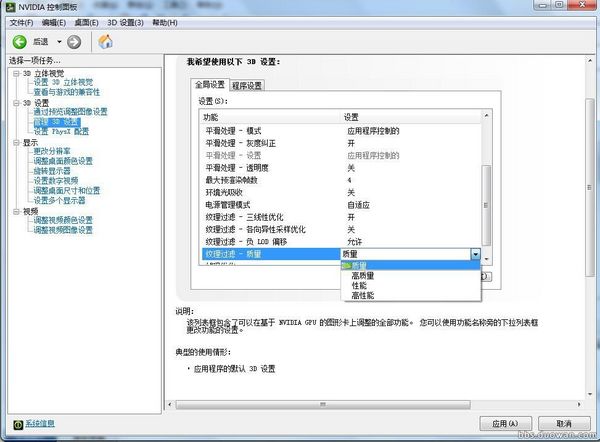
Task: Select the 平滑处理 - 透明度 row
Action: pos(341,168)
